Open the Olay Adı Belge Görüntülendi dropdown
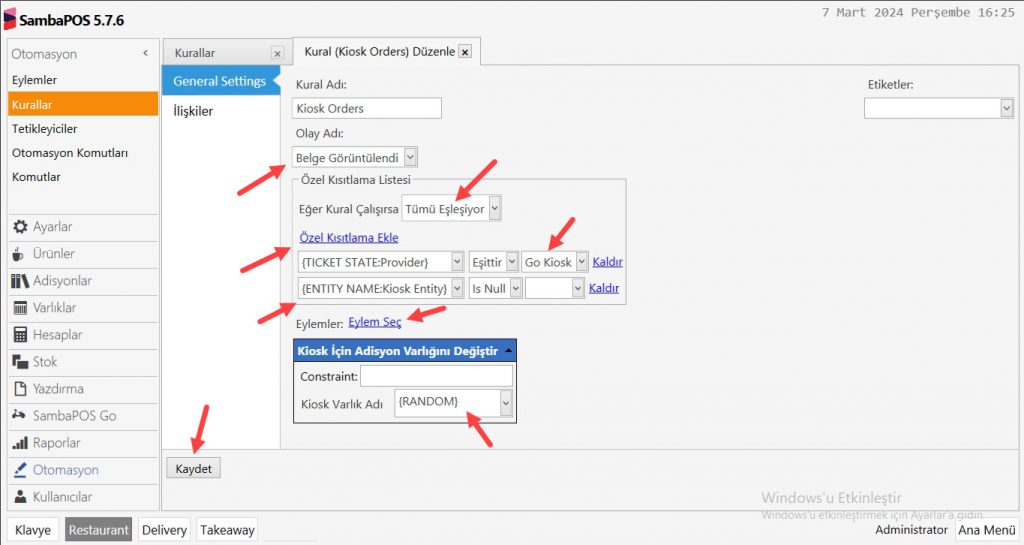 411,157
